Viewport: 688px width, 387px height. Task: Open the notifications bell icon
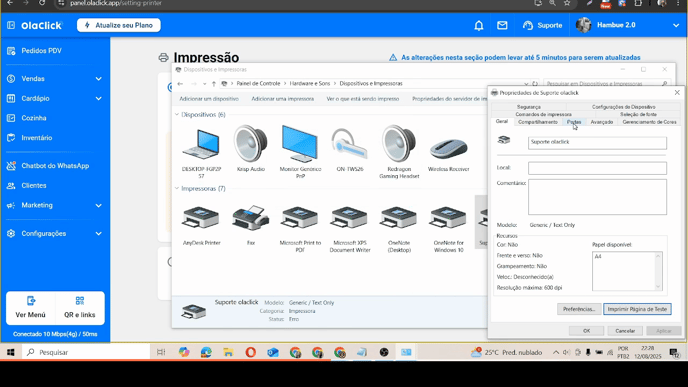[479, 25]
